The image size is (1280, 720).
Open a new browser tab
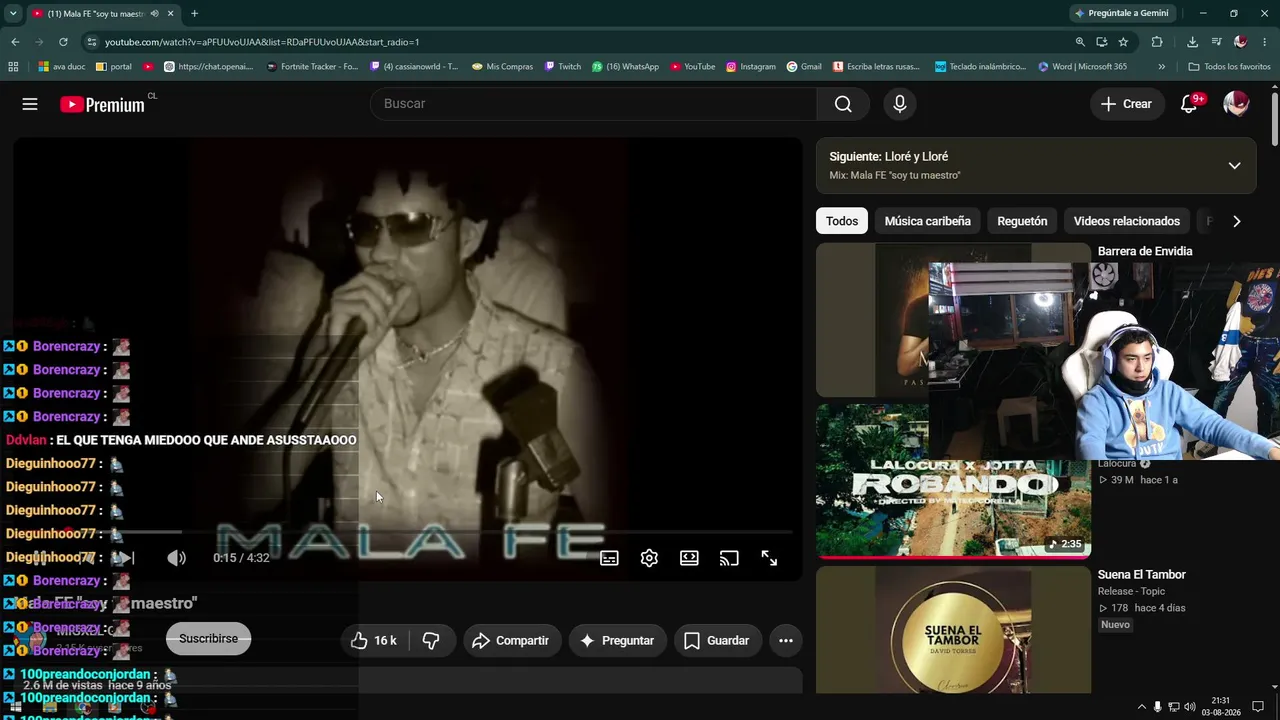click(x=194, y=13)
